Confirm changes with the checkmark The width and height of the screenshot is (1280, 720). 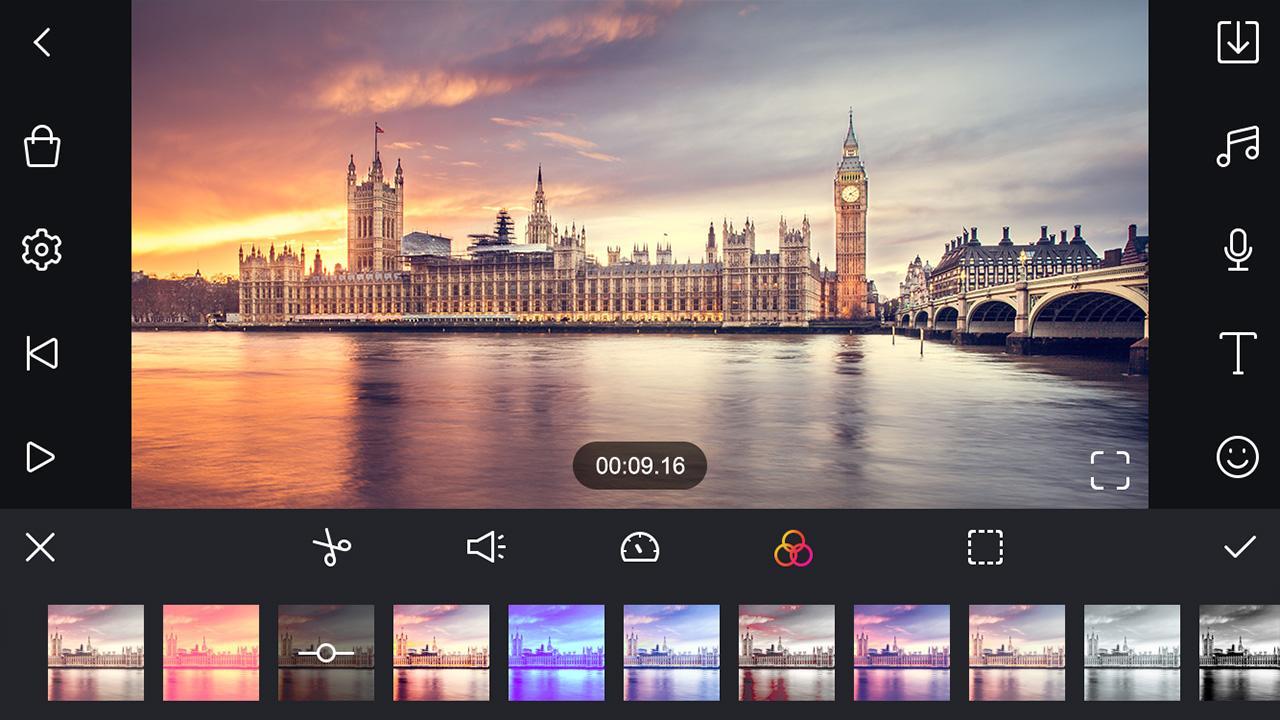[1240, 547]
